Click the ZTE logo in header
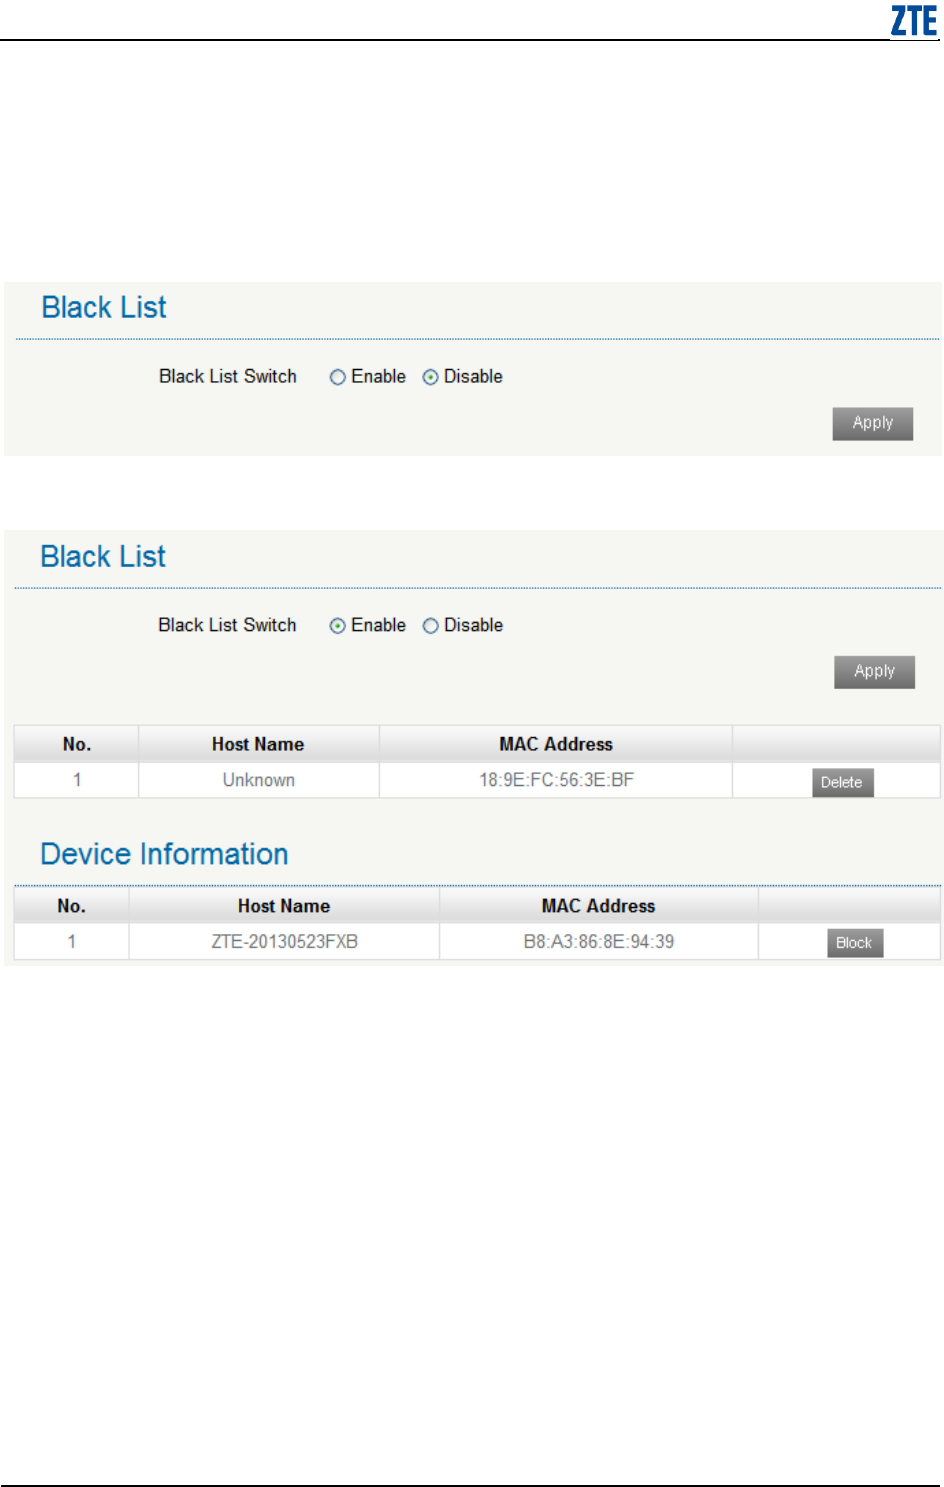944x1487 pixels. point(914,21)
